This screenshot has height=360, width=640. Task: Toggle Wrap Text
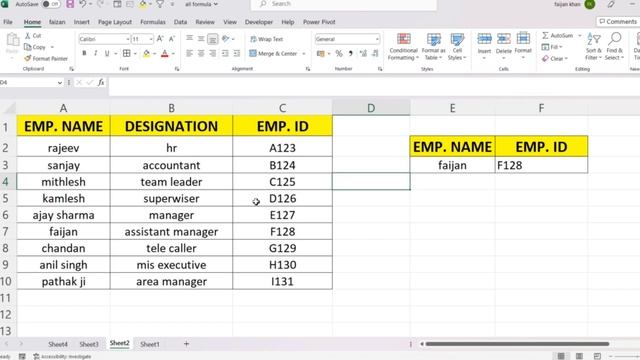[x=267, y=39]
